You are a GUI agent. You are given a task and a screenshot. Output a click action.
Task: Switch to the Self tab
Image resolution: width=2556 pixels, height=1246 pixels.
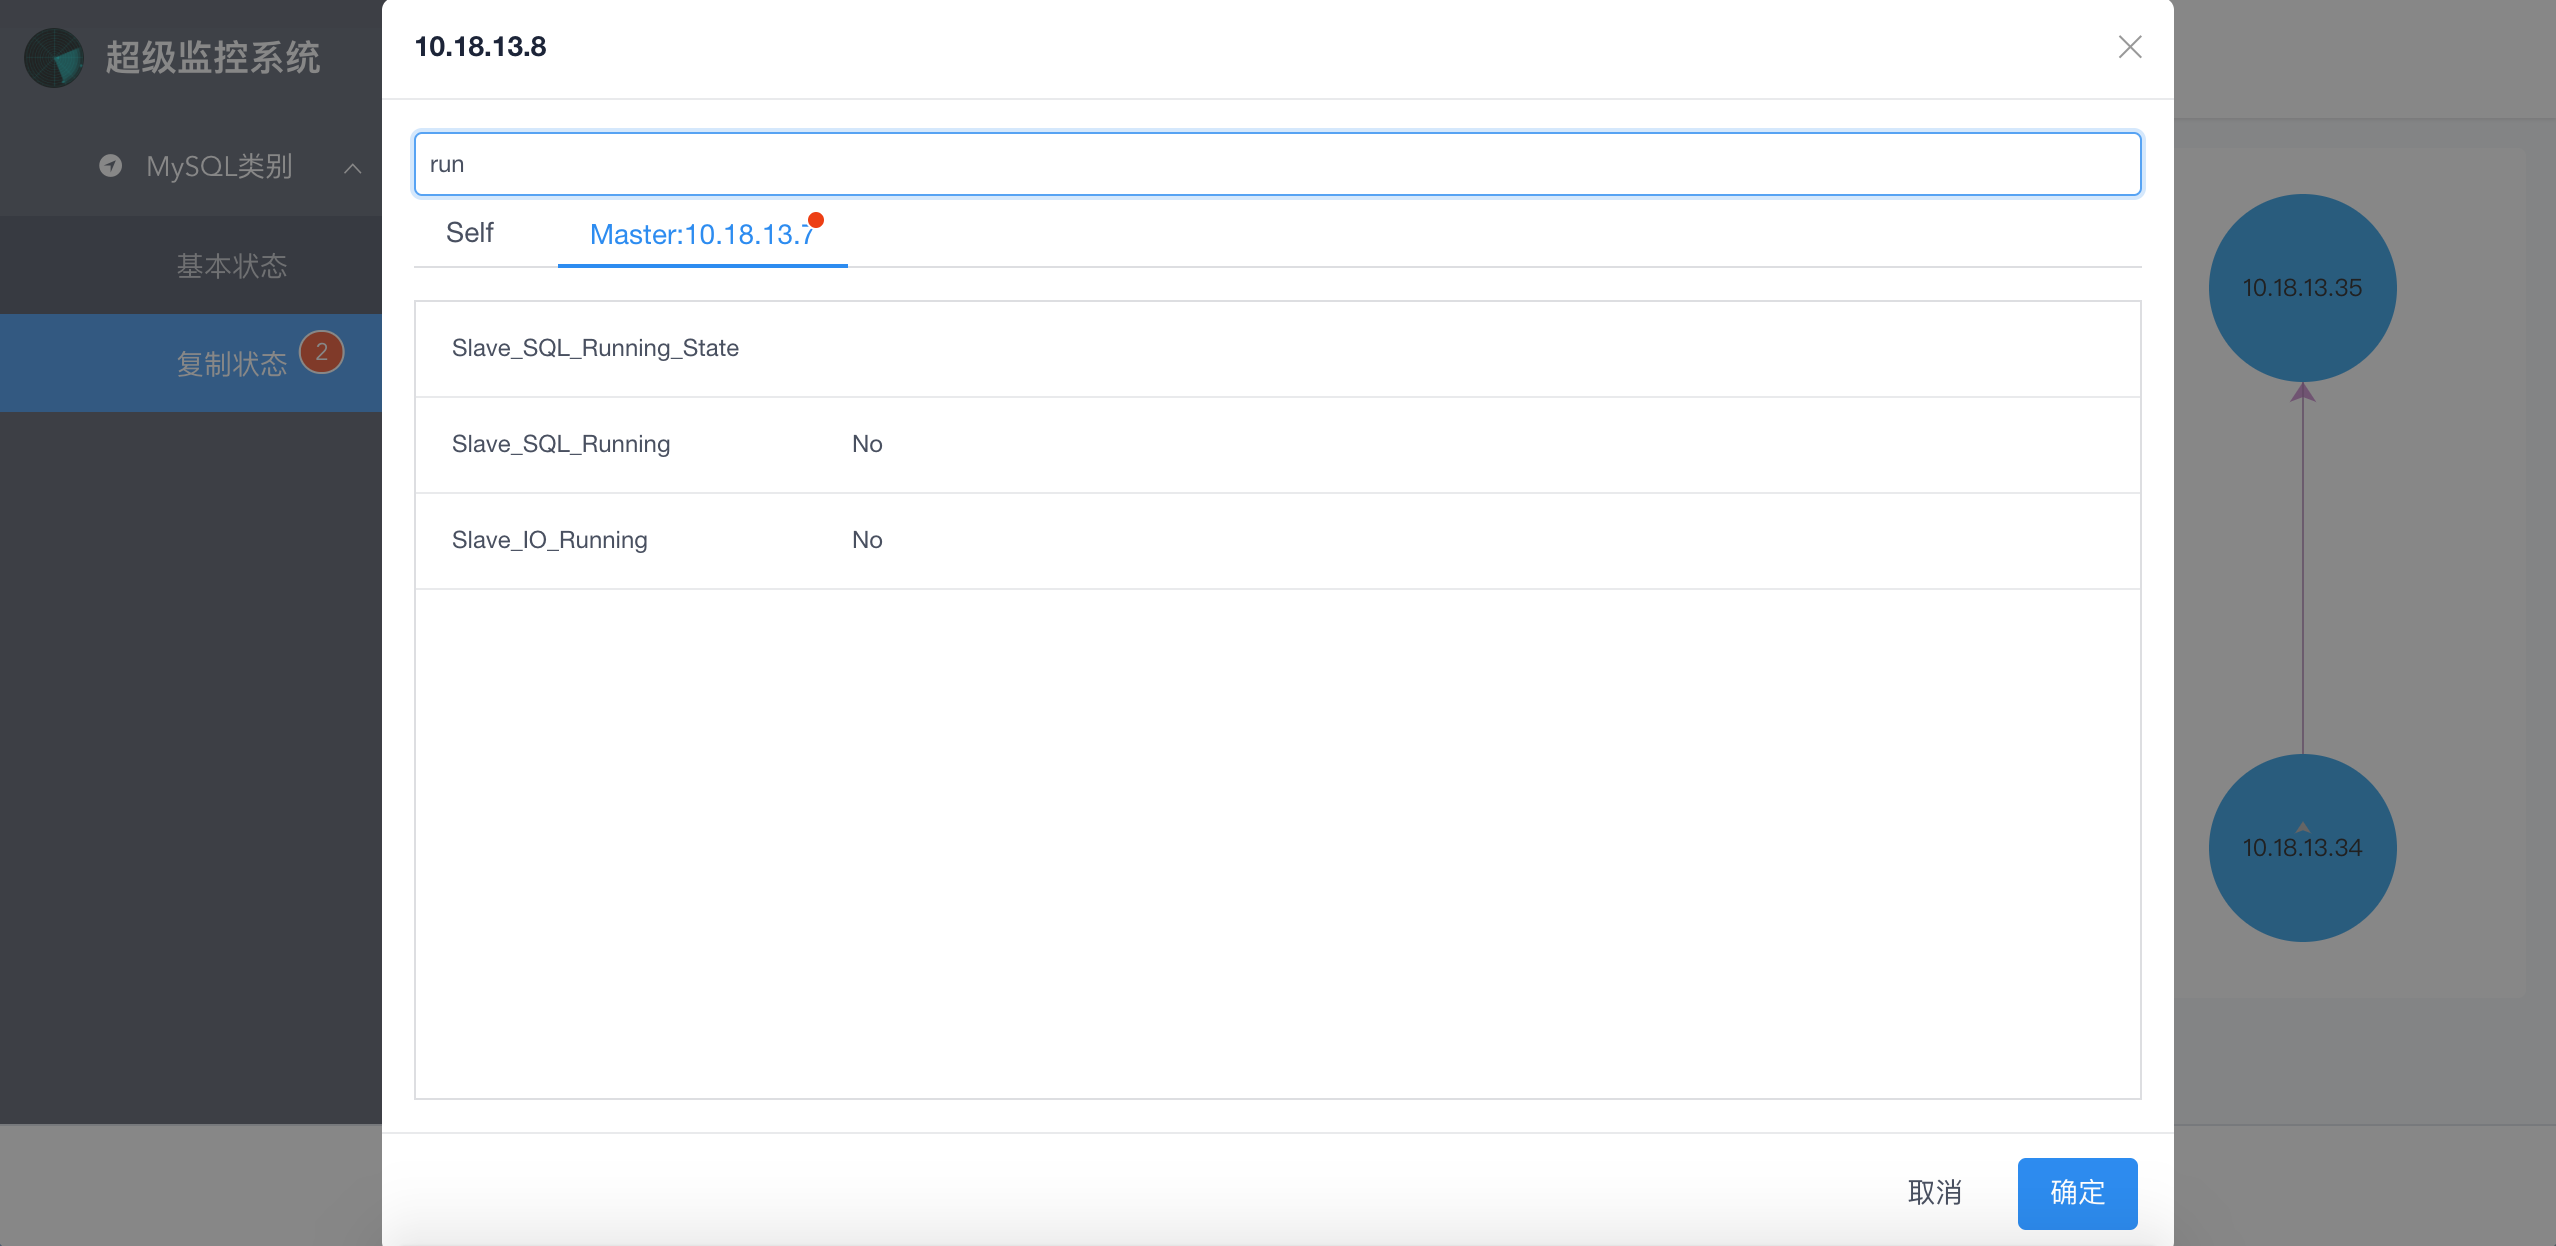pyautogui.click(x=469, y=233)
